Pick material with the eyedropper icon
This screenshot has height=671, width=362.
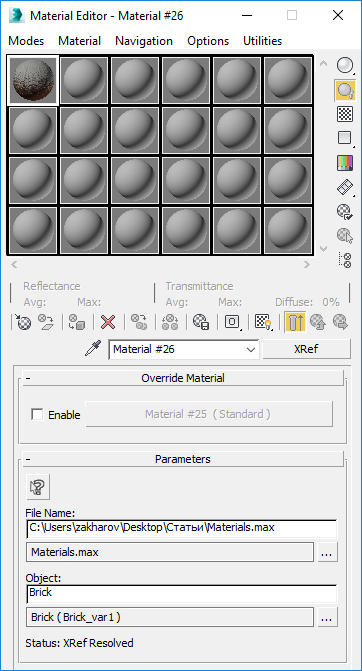click(x=93, y=349)
